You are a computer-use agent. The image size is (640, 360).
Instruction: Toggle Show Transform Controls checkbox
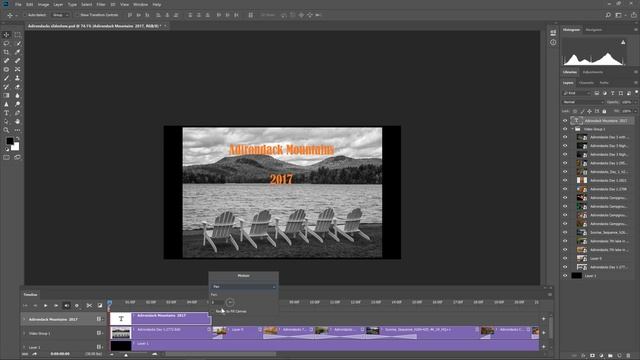pos(77,15)
